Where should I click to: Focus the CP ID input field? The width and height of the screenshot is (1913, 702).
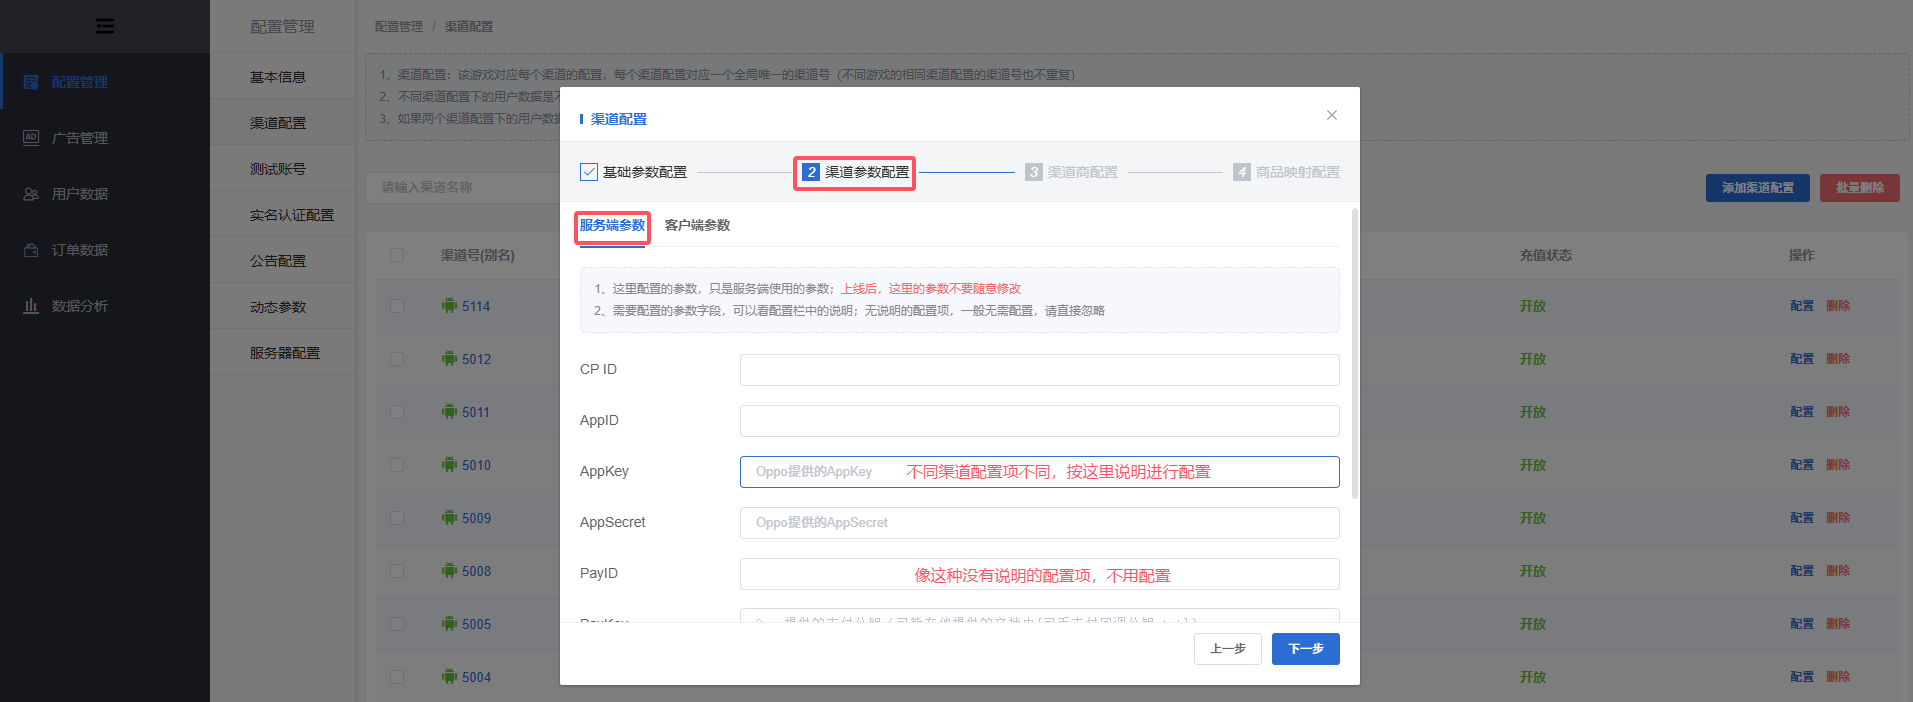point(1039,370)
